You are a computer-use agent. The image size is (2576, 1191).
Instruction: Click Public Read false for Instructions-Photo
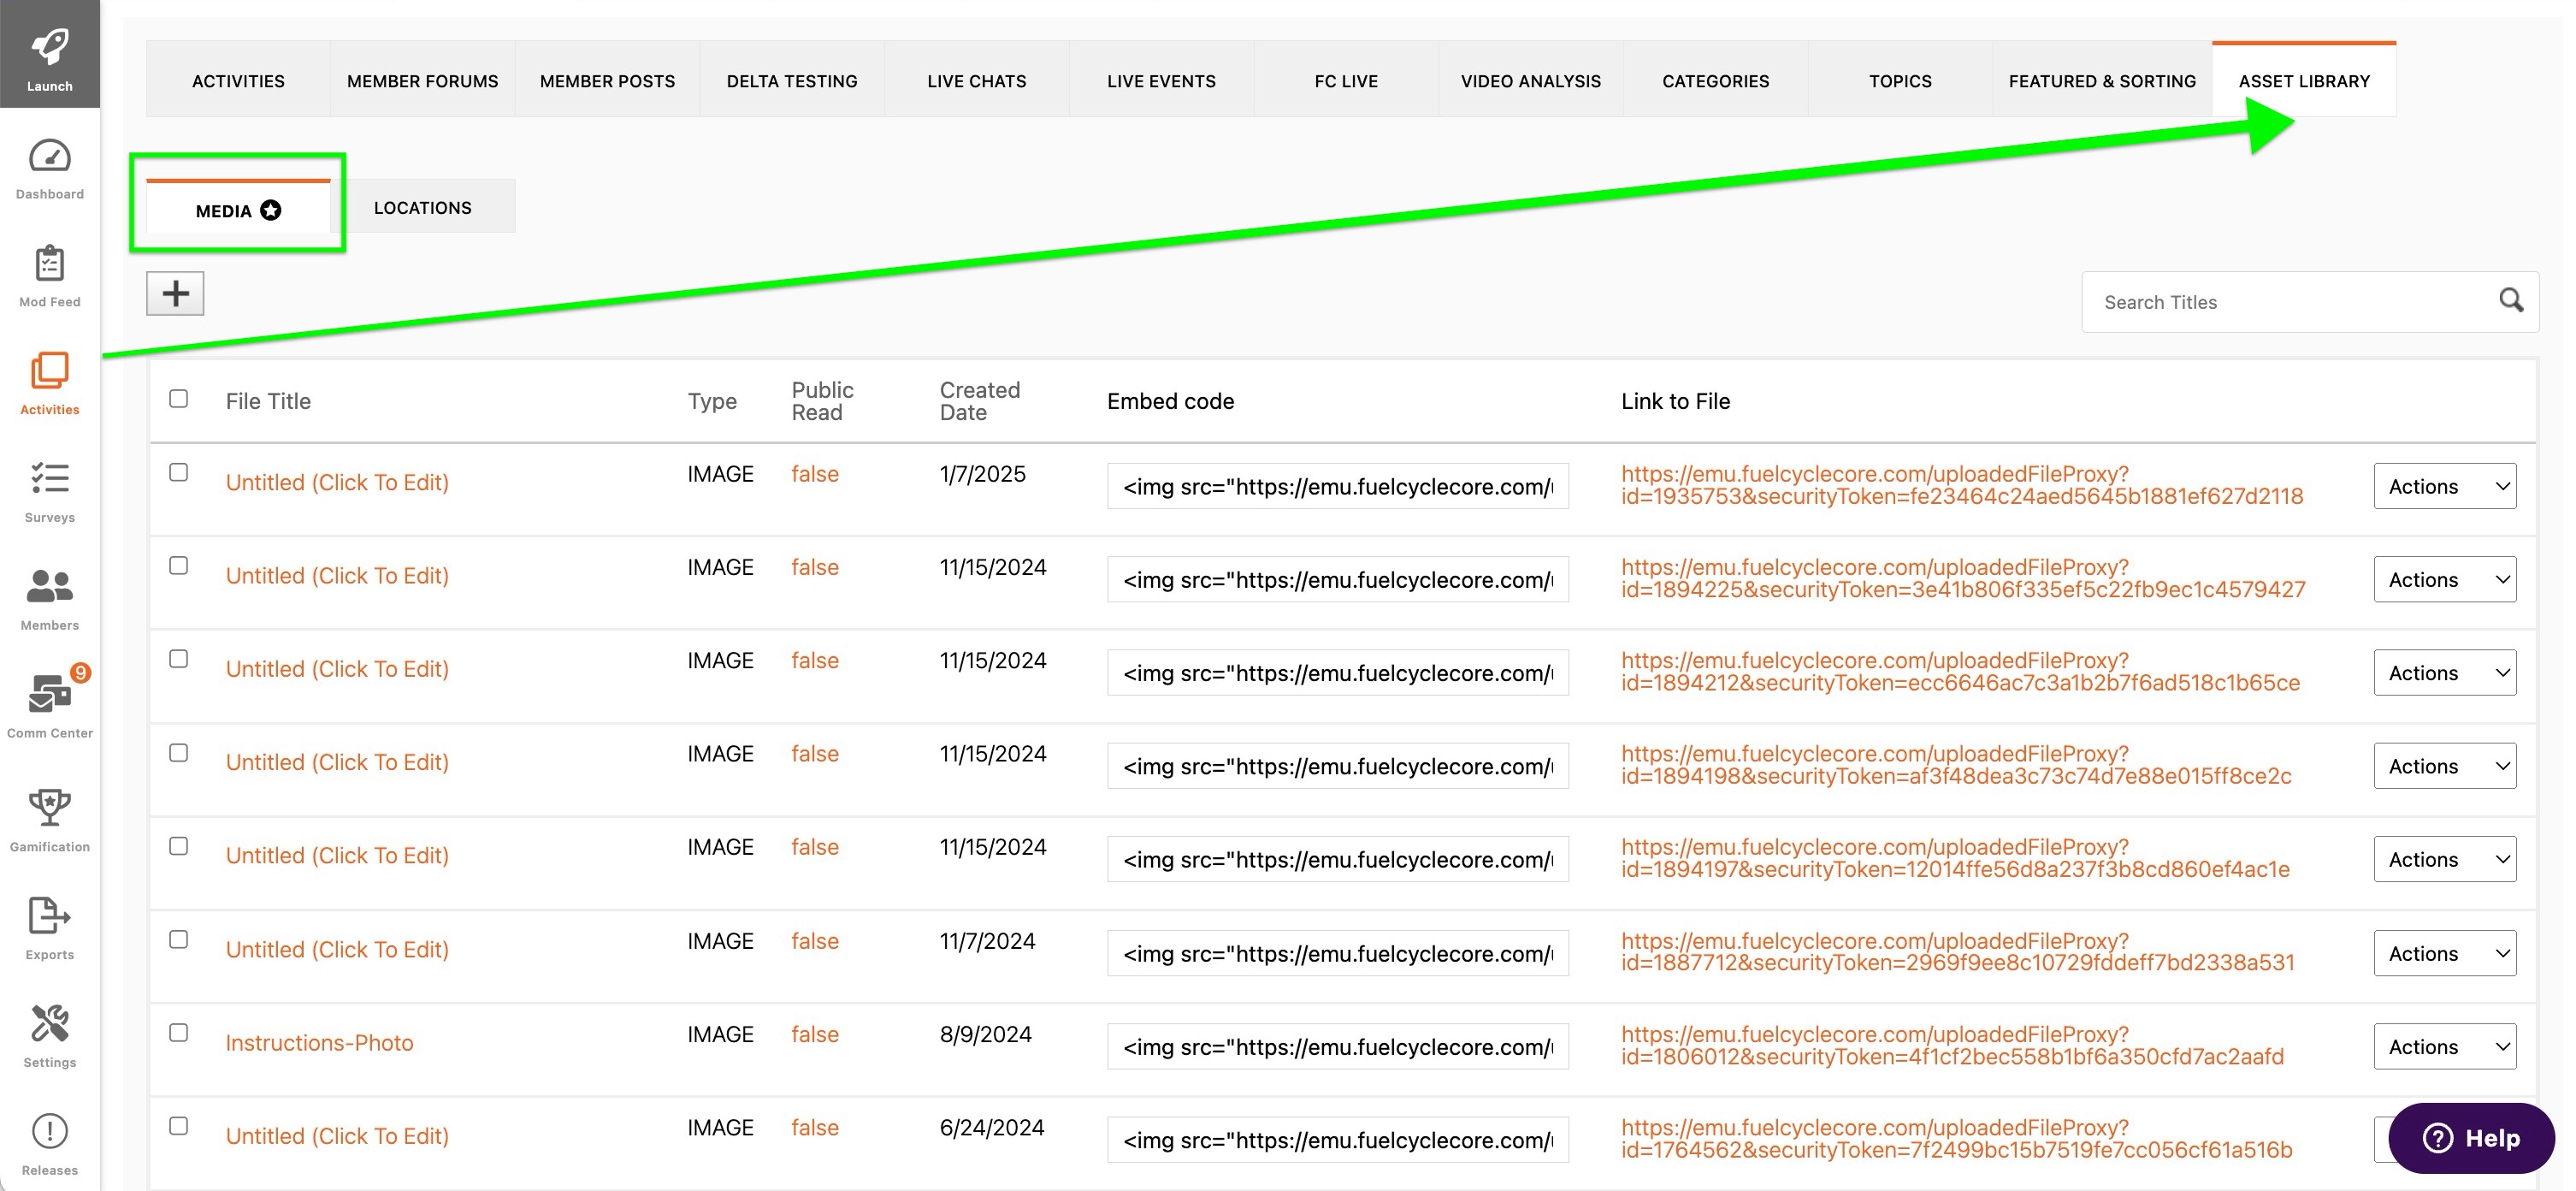pos(814,1034)
